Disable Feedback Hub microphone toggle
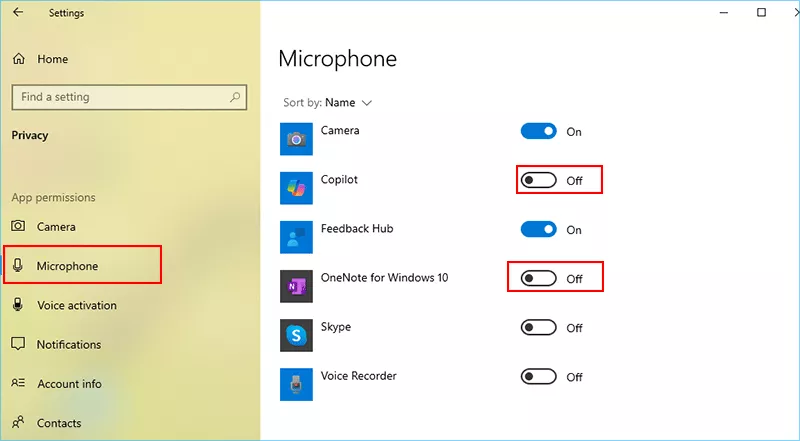Viewport: 800px width, 441px height. tap(538, 230)
